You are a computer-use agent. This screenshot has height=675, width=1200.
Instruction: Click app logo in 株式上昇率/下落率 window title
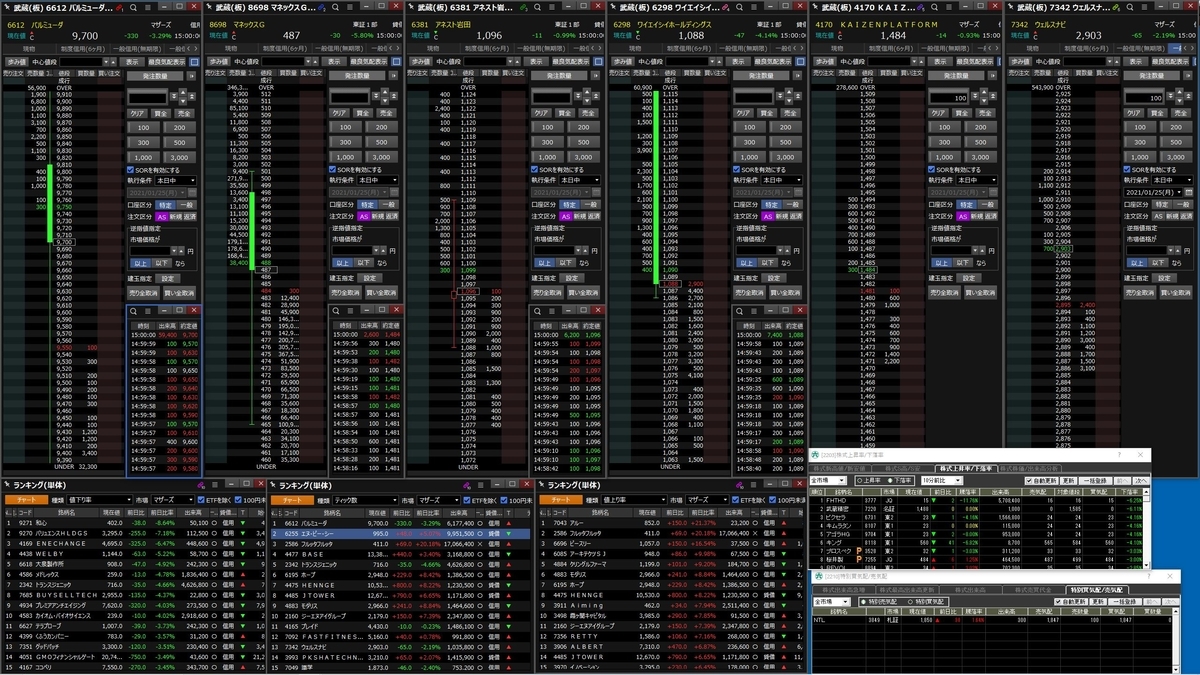[x=815, y=455]
